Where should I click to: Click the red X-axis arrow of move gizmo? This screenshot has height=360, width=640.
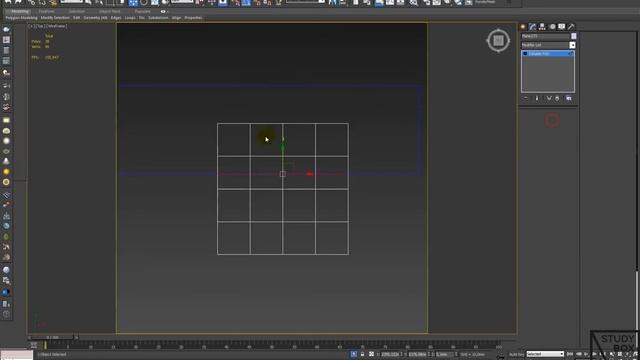point(310,174)
